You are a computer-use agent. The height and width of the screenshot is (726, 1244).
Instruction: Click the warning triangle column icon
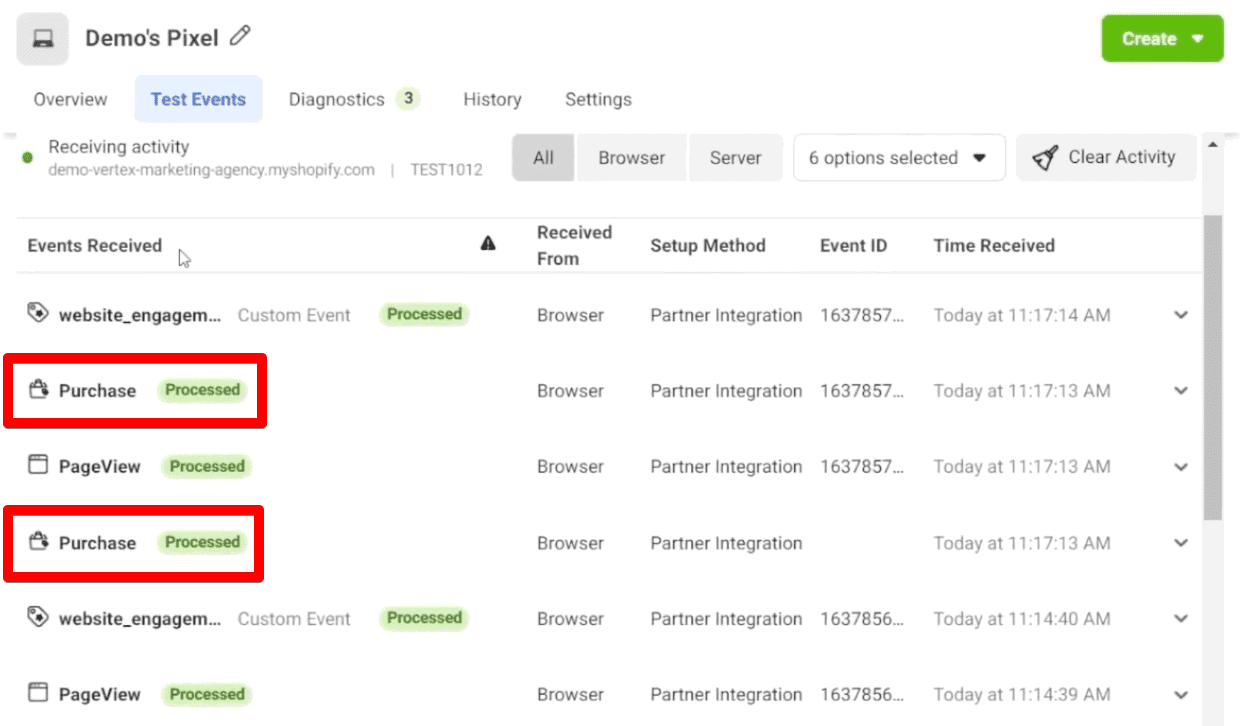pyautogui.click(x=488, y=244)
